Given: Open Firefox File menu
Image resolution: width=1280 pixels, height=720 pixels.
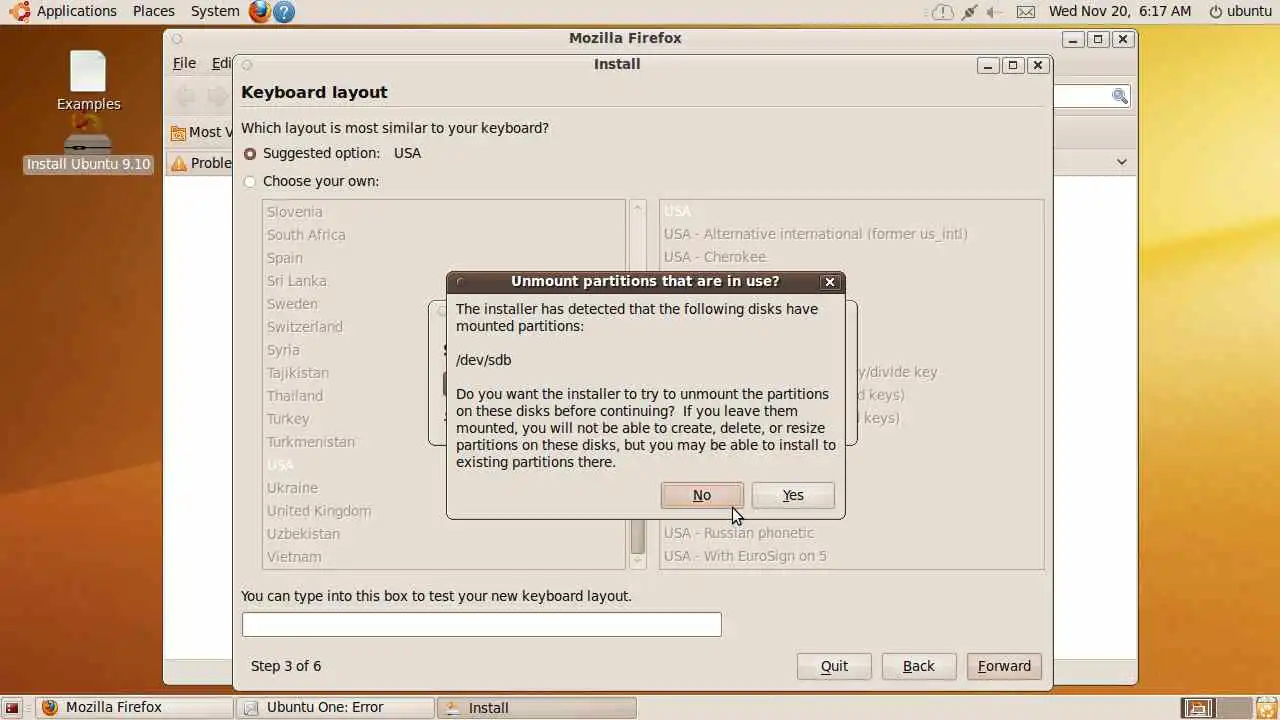Looking at the screenshot, I should (x=184, y=63).
